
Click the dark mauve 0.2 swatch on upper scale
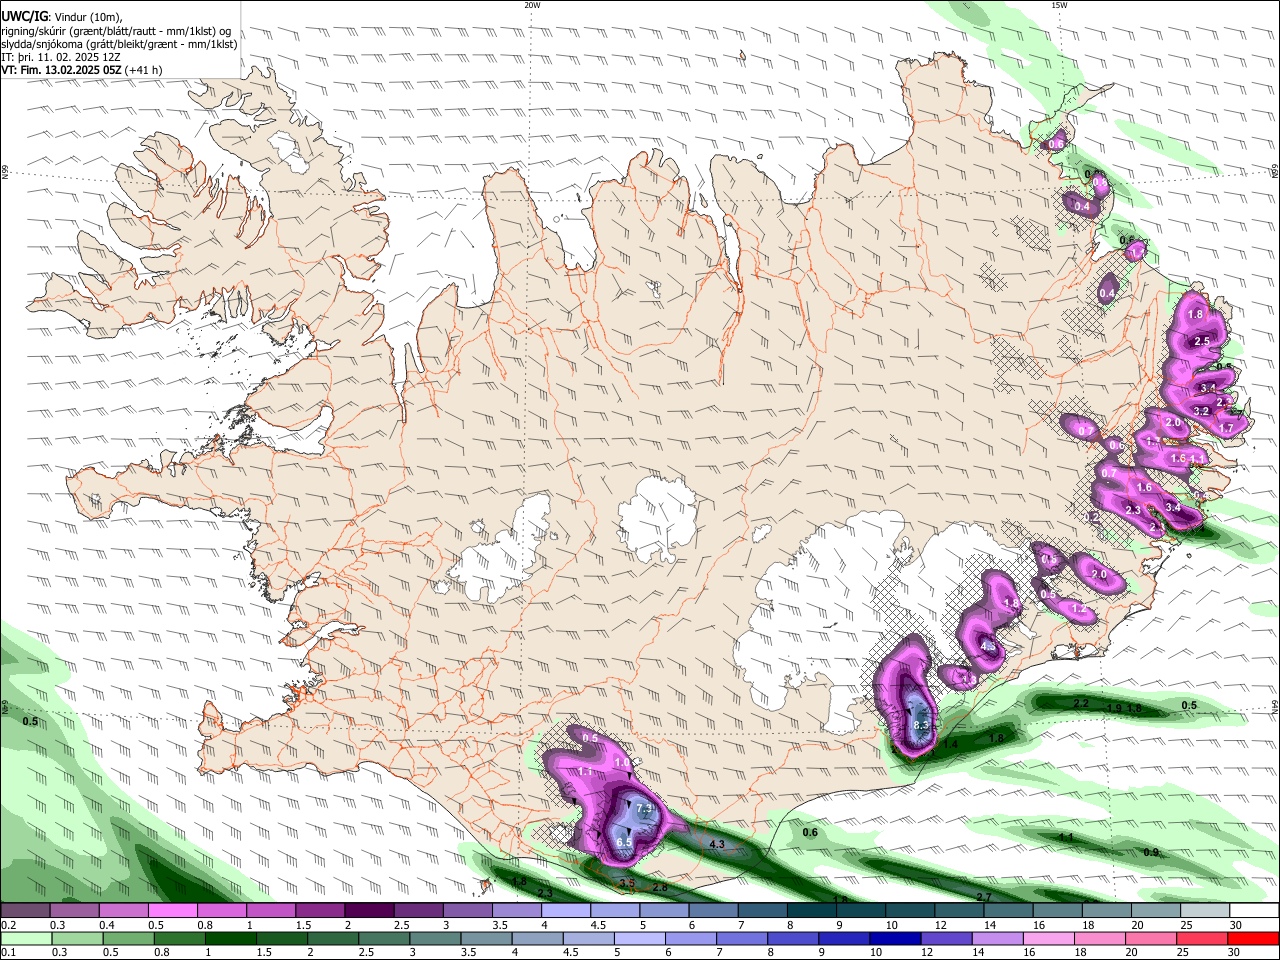click(24, 910)
